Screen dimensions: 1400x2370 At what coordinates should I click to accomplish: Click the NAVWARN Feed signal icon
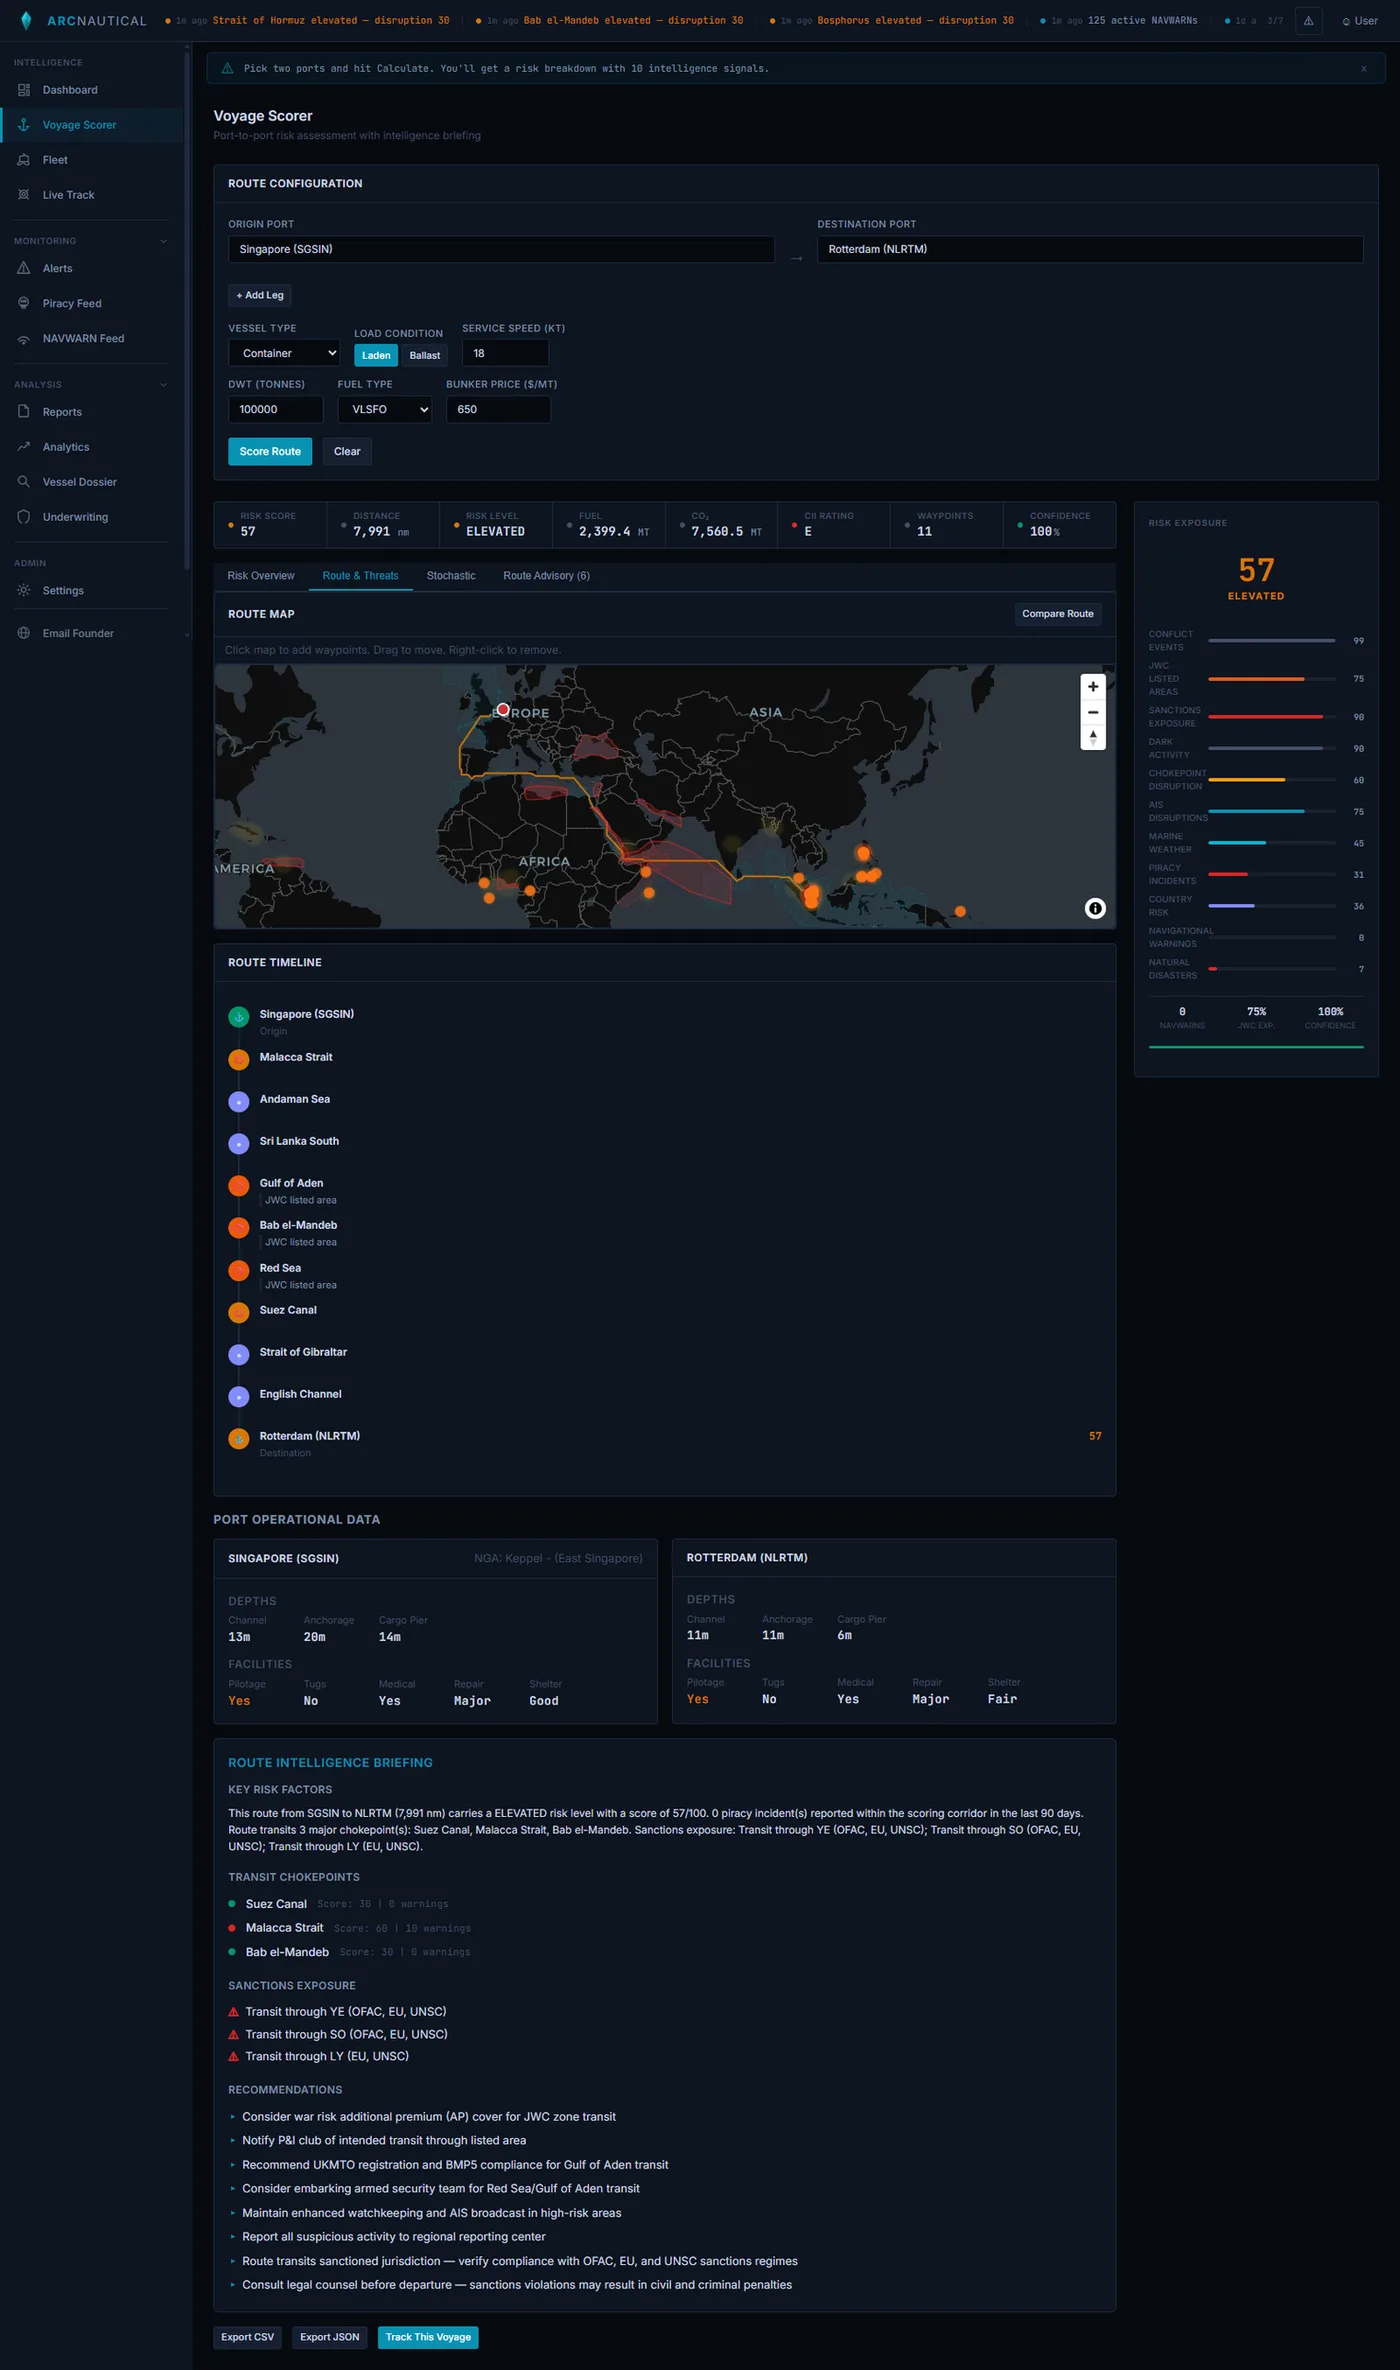tap(24, 339)
